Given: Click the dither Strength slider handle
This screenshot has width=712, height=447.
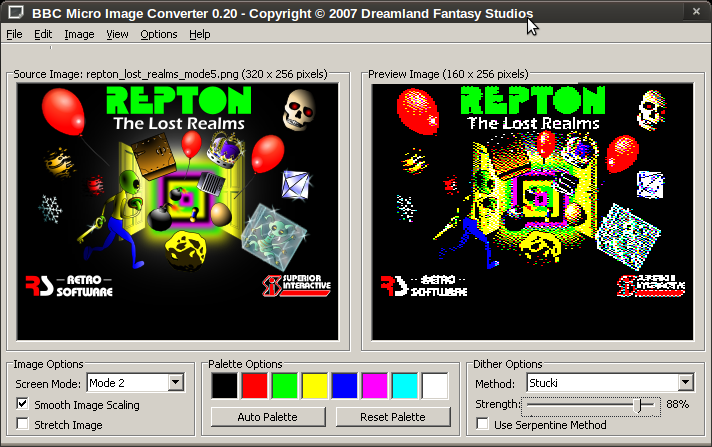Looking at the screenshot, I should coord(639,404).
